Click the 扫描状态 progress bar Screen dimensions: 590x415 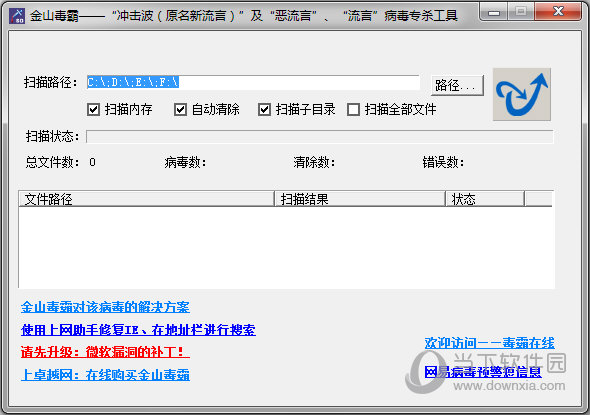point(319,137)
